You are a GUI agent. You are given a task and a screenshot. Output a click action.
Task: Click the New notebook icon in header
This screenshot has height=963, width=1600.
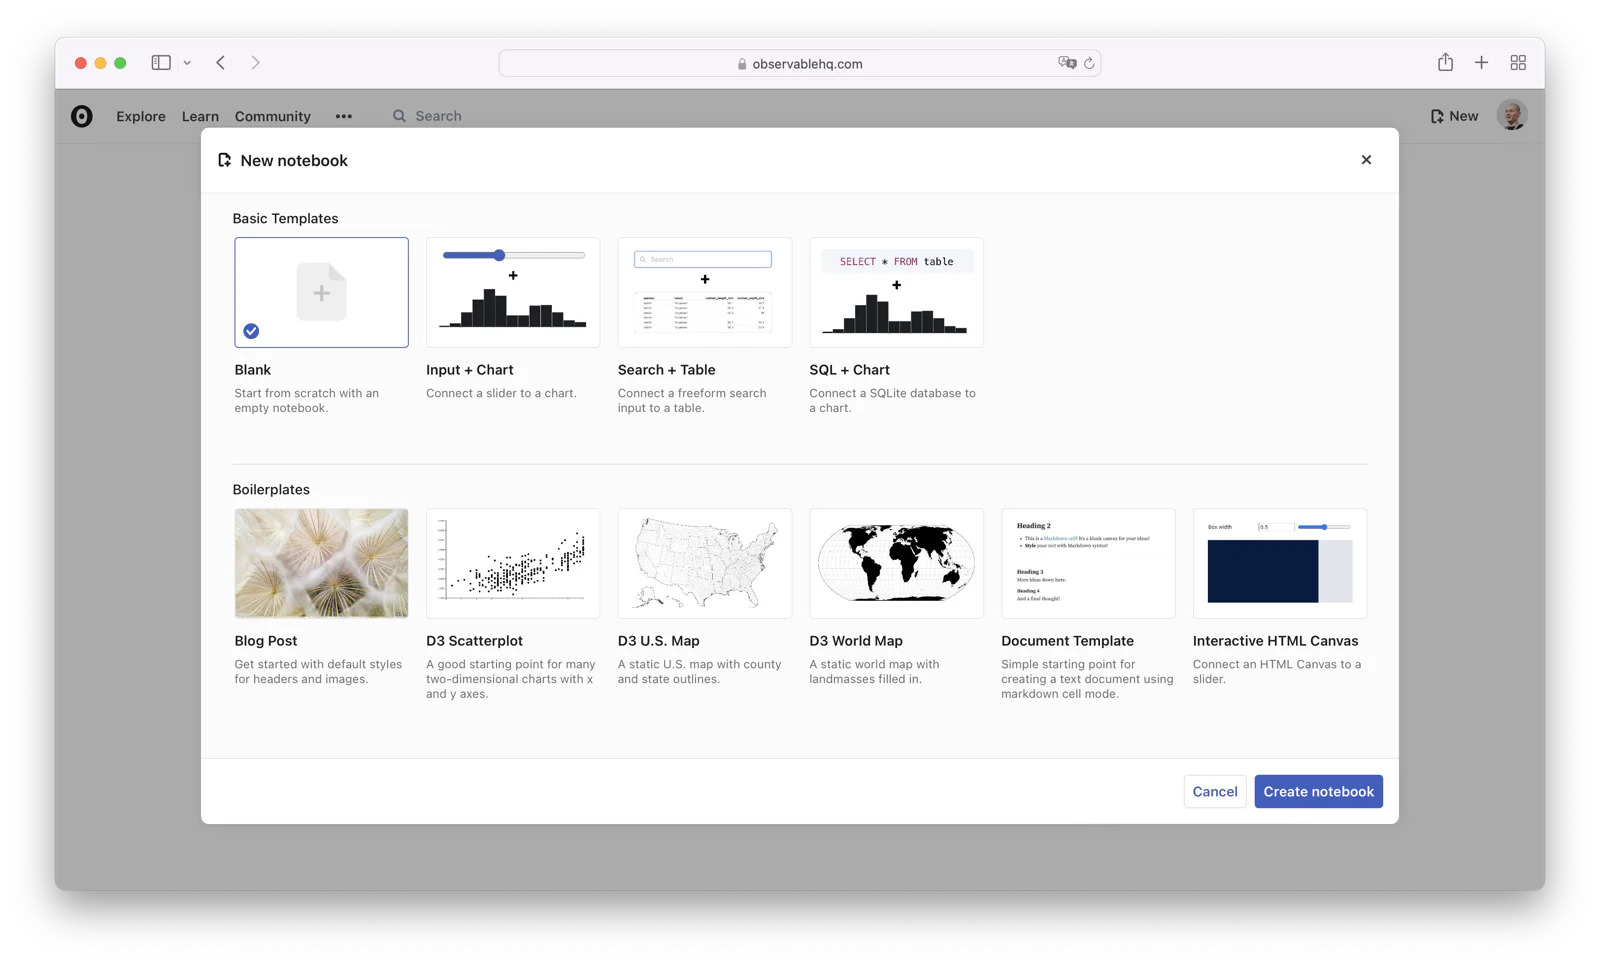click(x=1437, y=116)
